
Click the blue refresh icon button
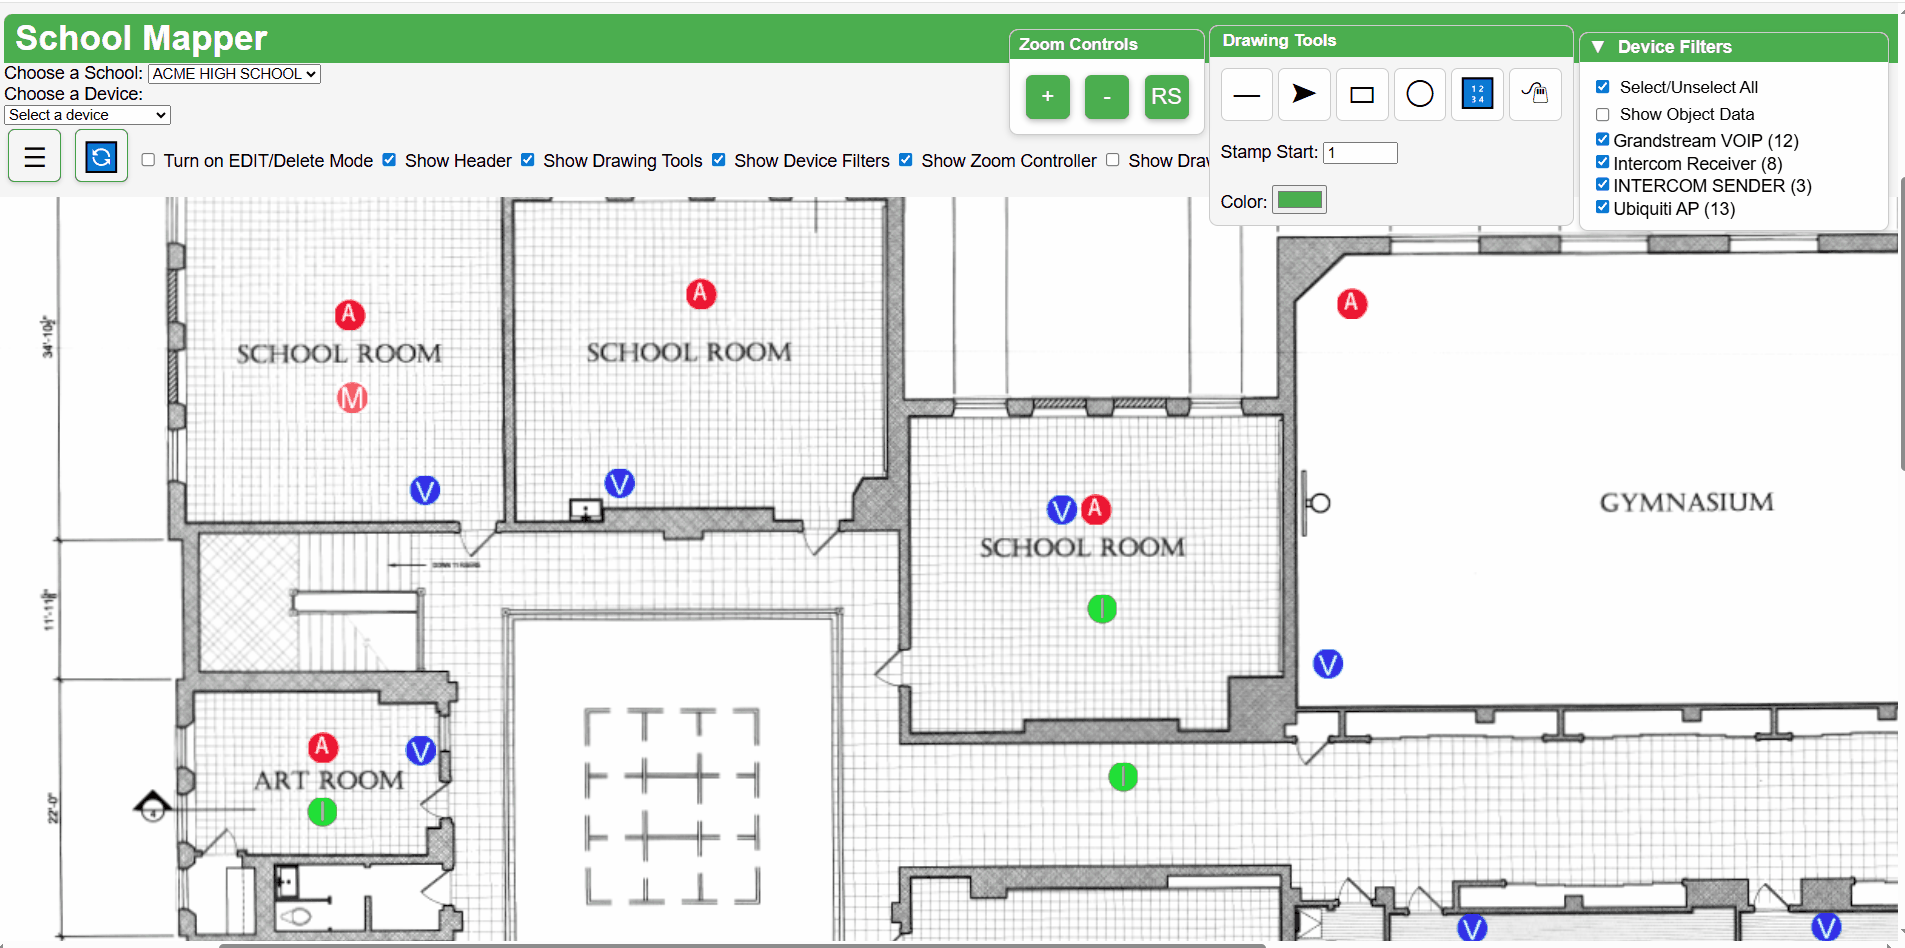[x=101, y=157]
